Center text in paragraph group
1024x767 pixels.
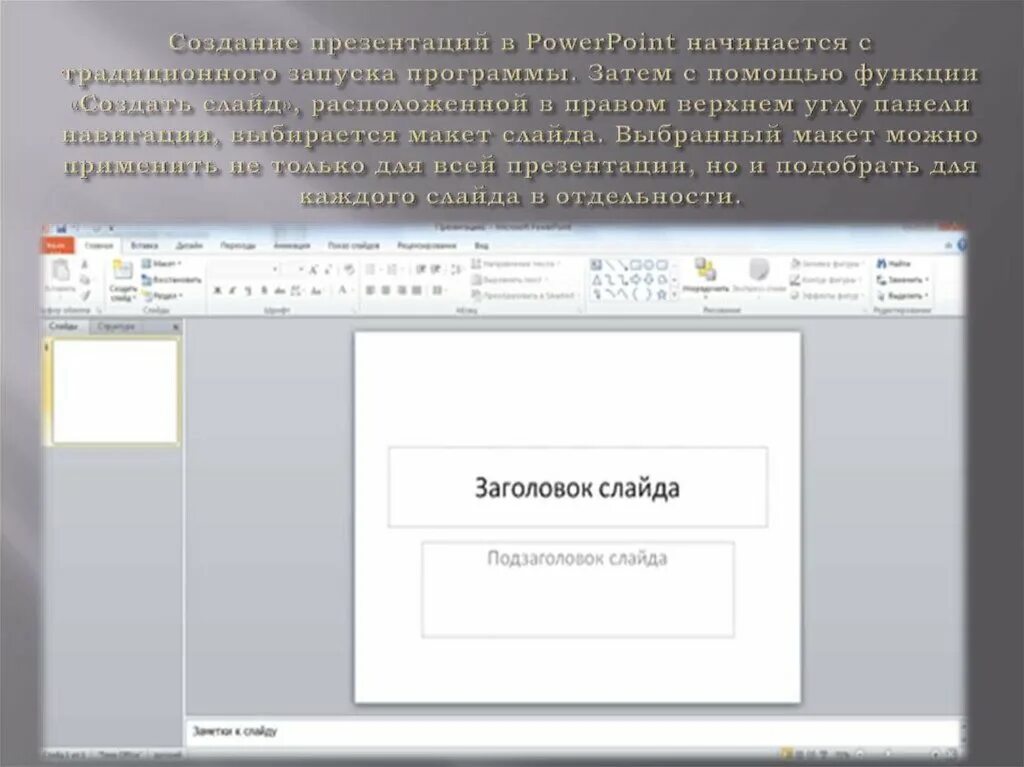[386, 291]
